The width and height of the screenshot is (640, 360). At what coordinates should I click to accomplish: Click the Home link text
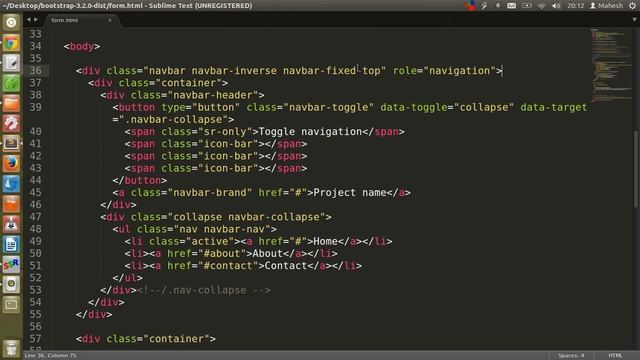point(325,241)
